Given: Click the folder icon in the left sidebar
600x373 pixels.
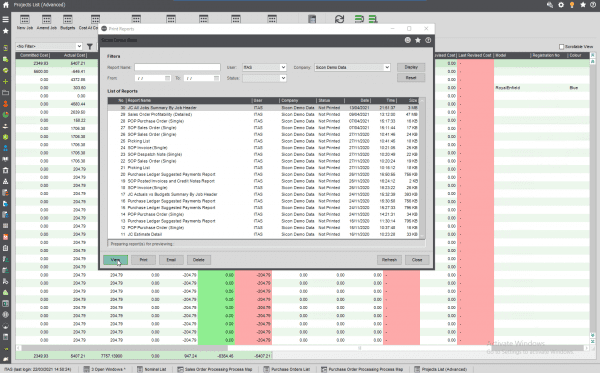Looking at the screenshot, I should point(5,93).
